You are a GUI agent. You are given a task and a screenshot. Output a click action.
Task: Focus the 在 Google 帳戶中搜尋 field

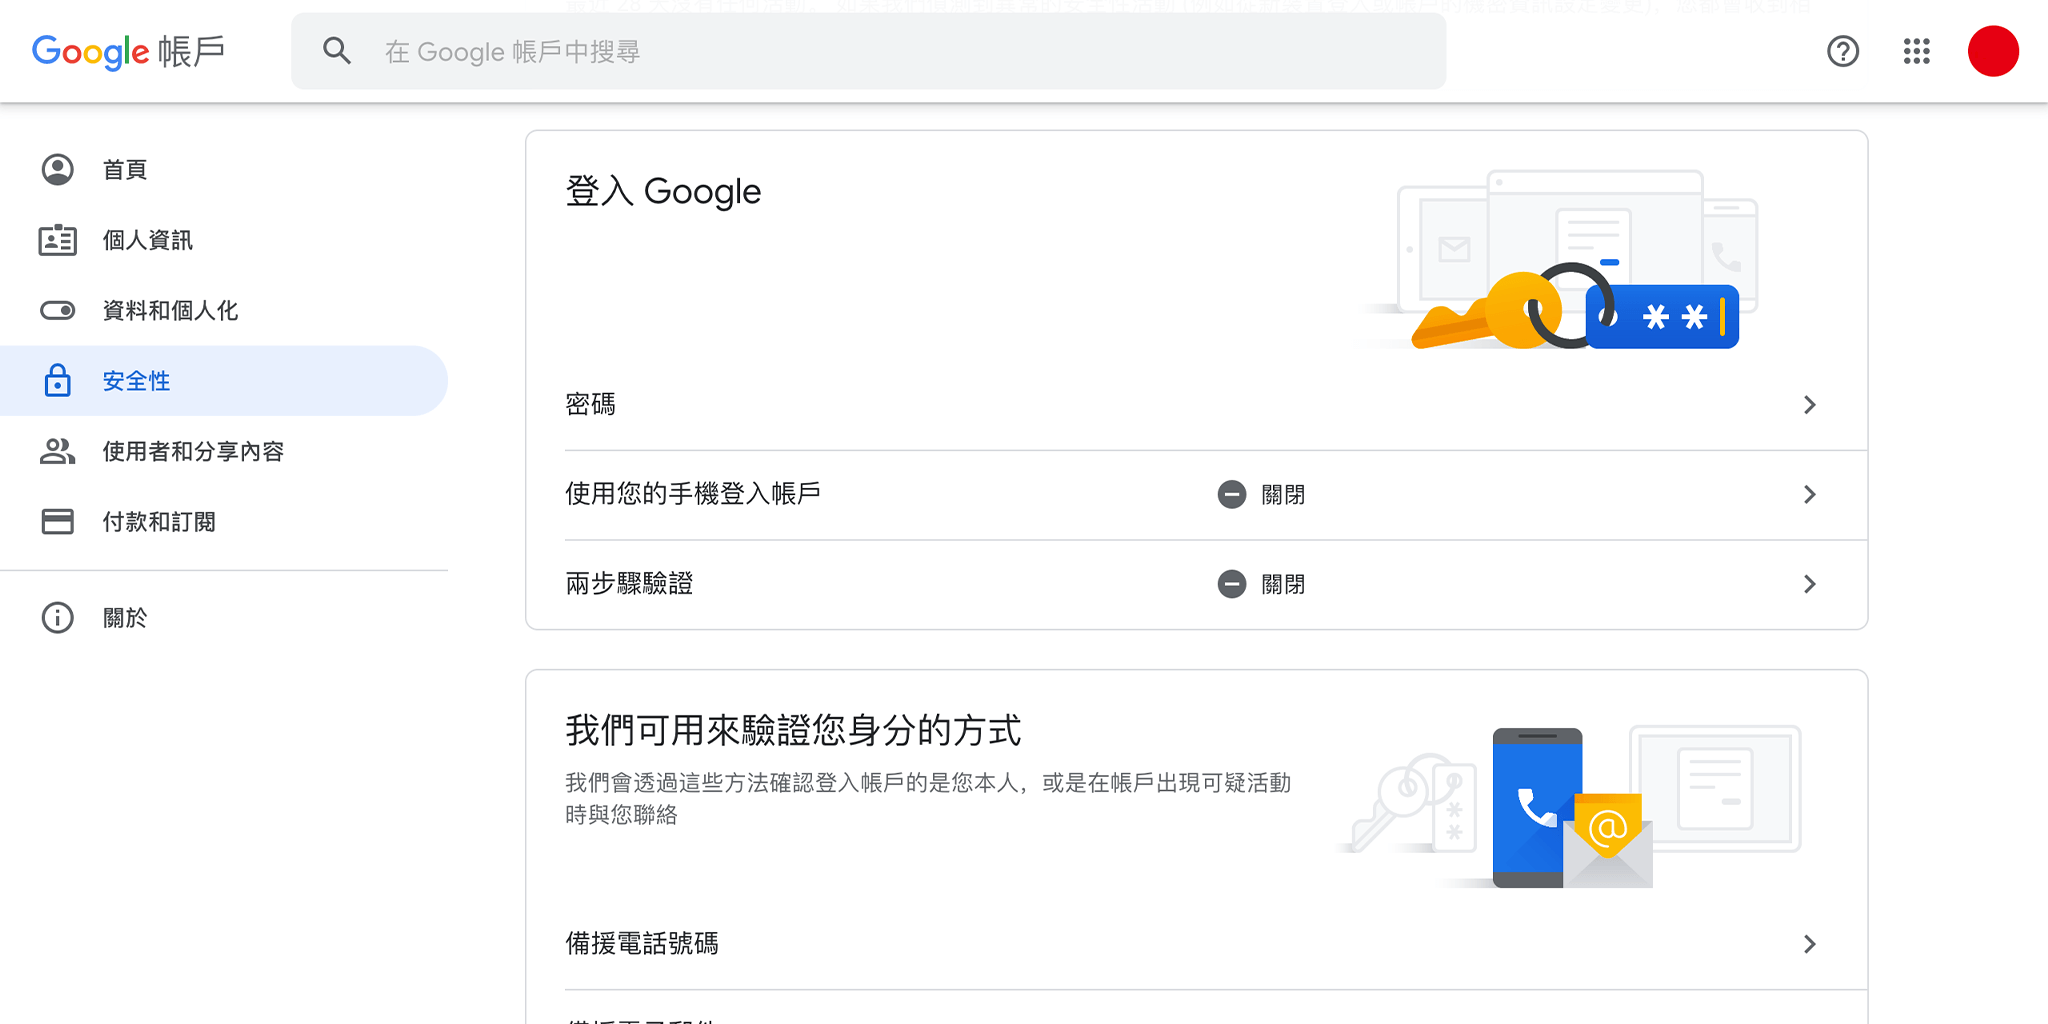click(868, 51)
